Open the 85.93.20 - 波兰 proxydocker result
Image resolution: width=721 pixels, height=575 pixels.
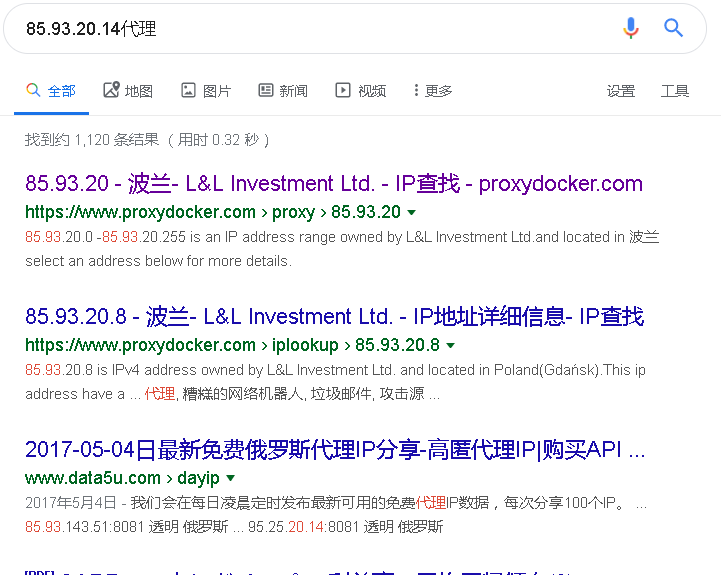334,184
